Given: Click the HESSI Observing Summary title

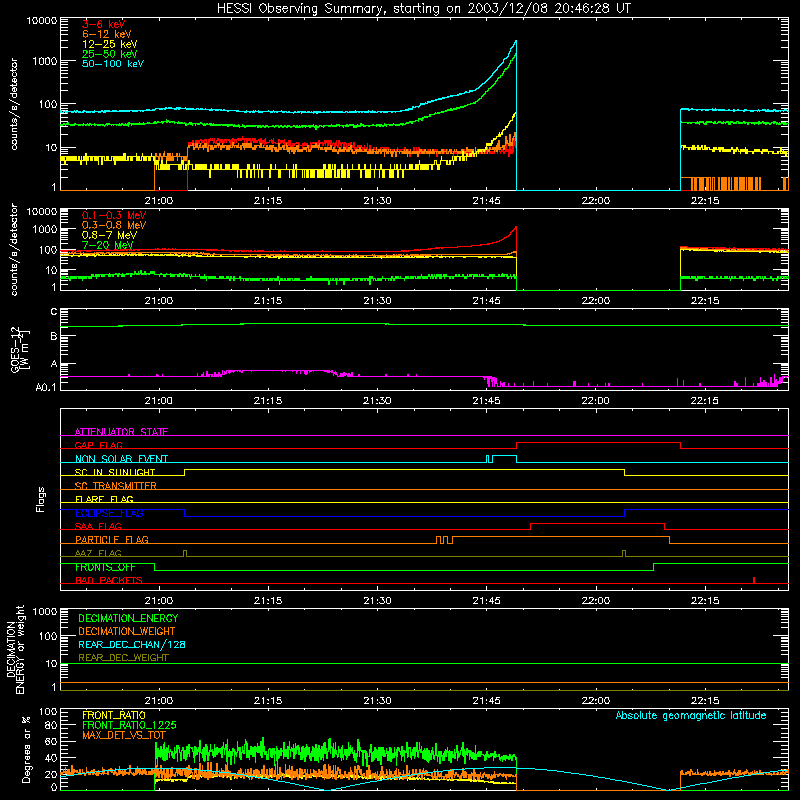Looking at the screenshot, I should pos(423,9).
